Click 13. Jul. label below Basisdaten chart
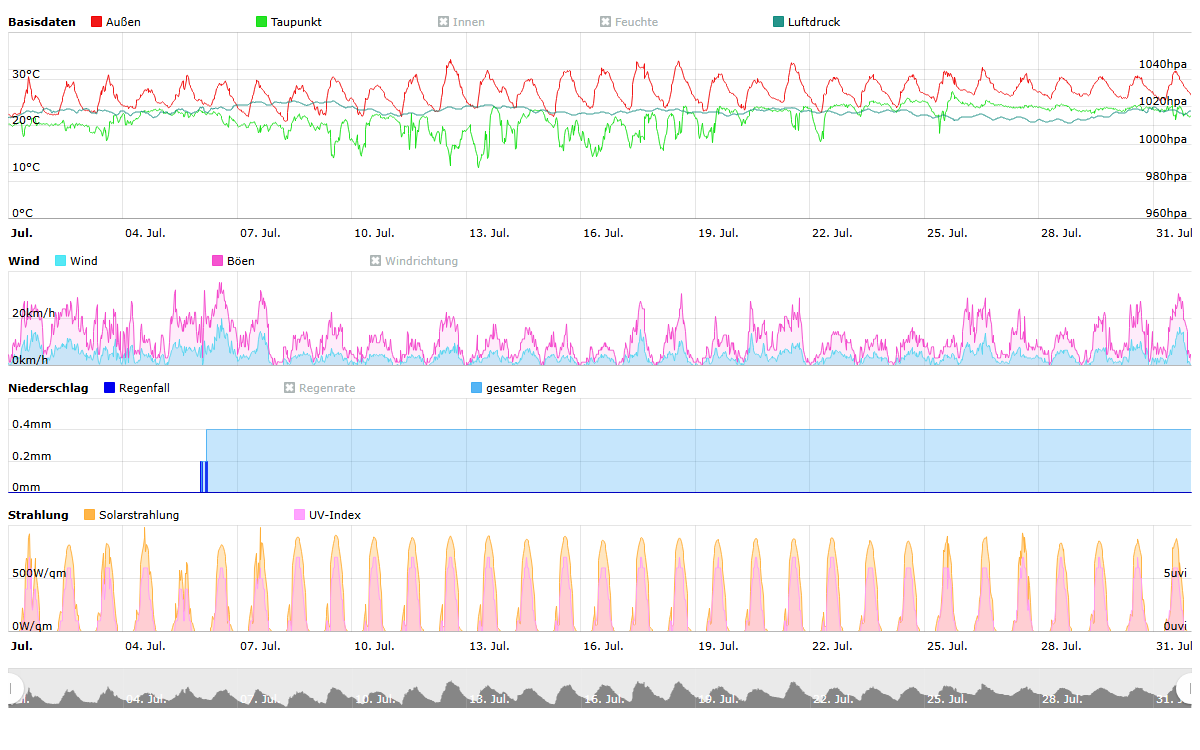The image size is (1200, 750). tap(489, 233)
